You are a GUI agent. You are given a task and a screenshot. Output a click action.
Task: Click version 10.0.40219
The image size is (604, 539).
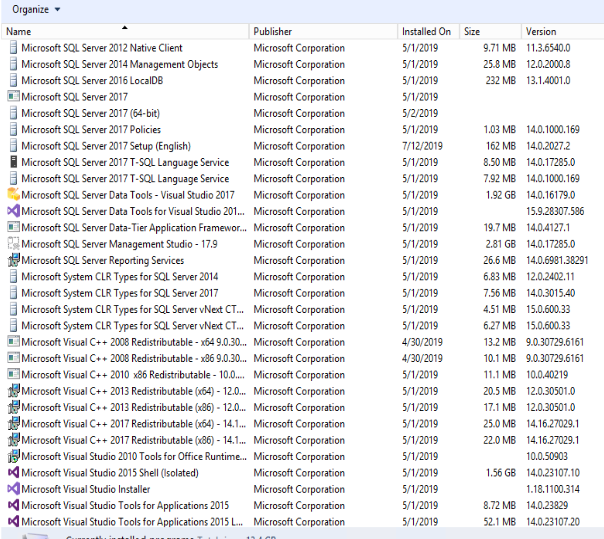[547, 374]
